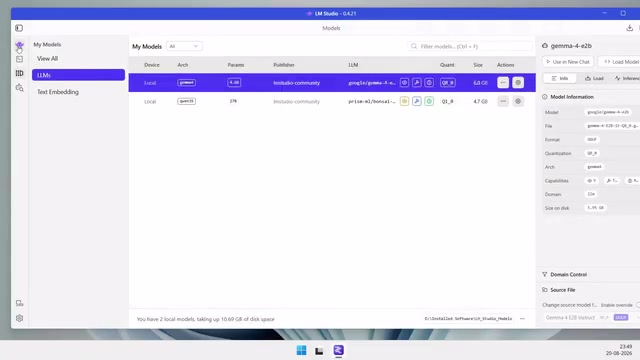This screenshot has width=640, height=360.
Task: Open the Discover model search icon in left rail
Action: click(x=19, y=88)
